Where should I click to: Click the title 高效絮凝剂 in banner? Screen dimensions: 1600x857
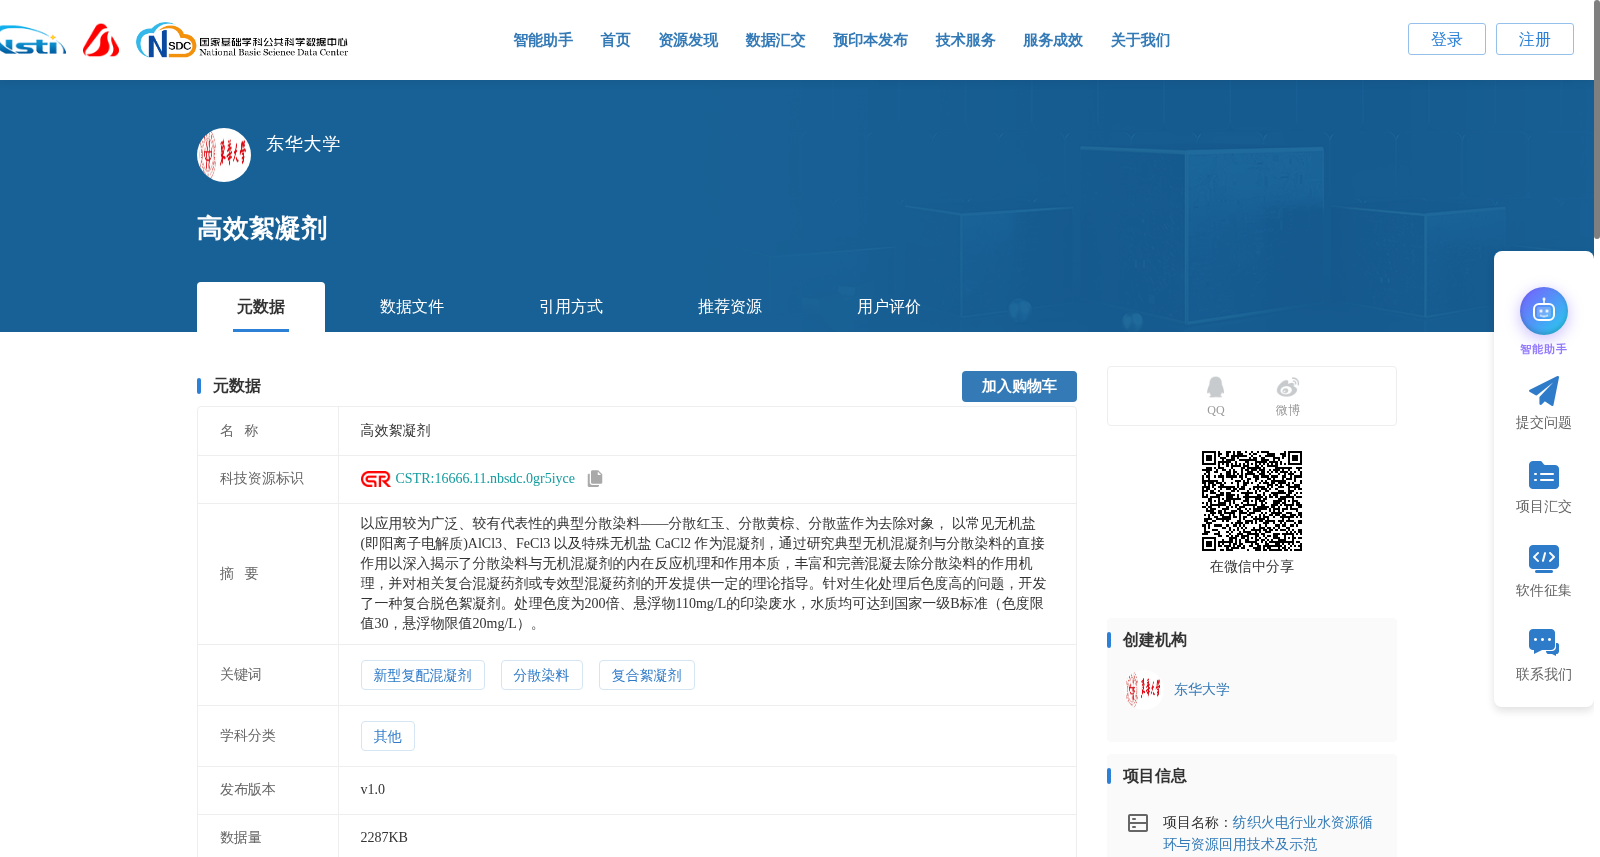[262, 228]
